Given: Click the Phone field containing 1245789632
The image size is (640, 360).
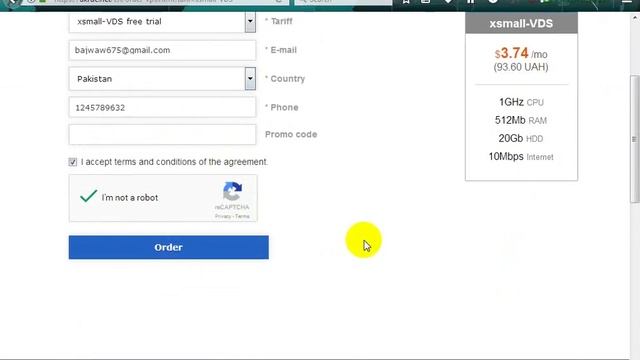Looking at the screenshot, I should 162,107.
